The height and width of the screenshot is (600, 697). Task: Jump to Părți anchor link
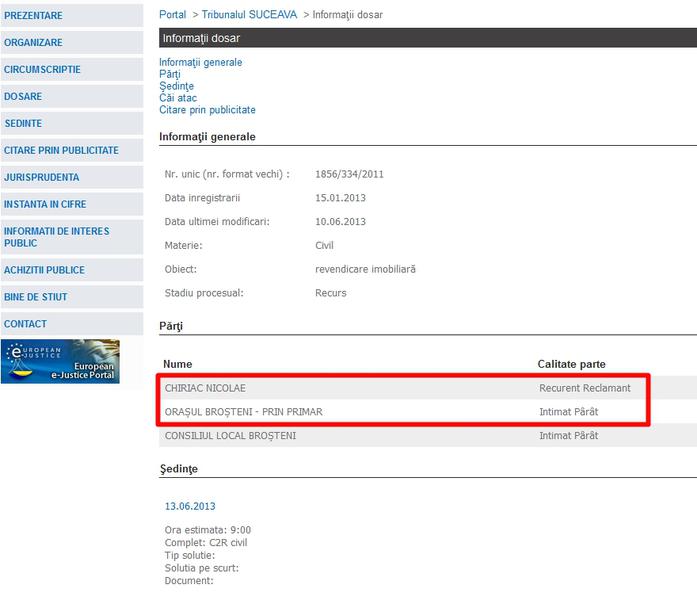coord(170,74)
